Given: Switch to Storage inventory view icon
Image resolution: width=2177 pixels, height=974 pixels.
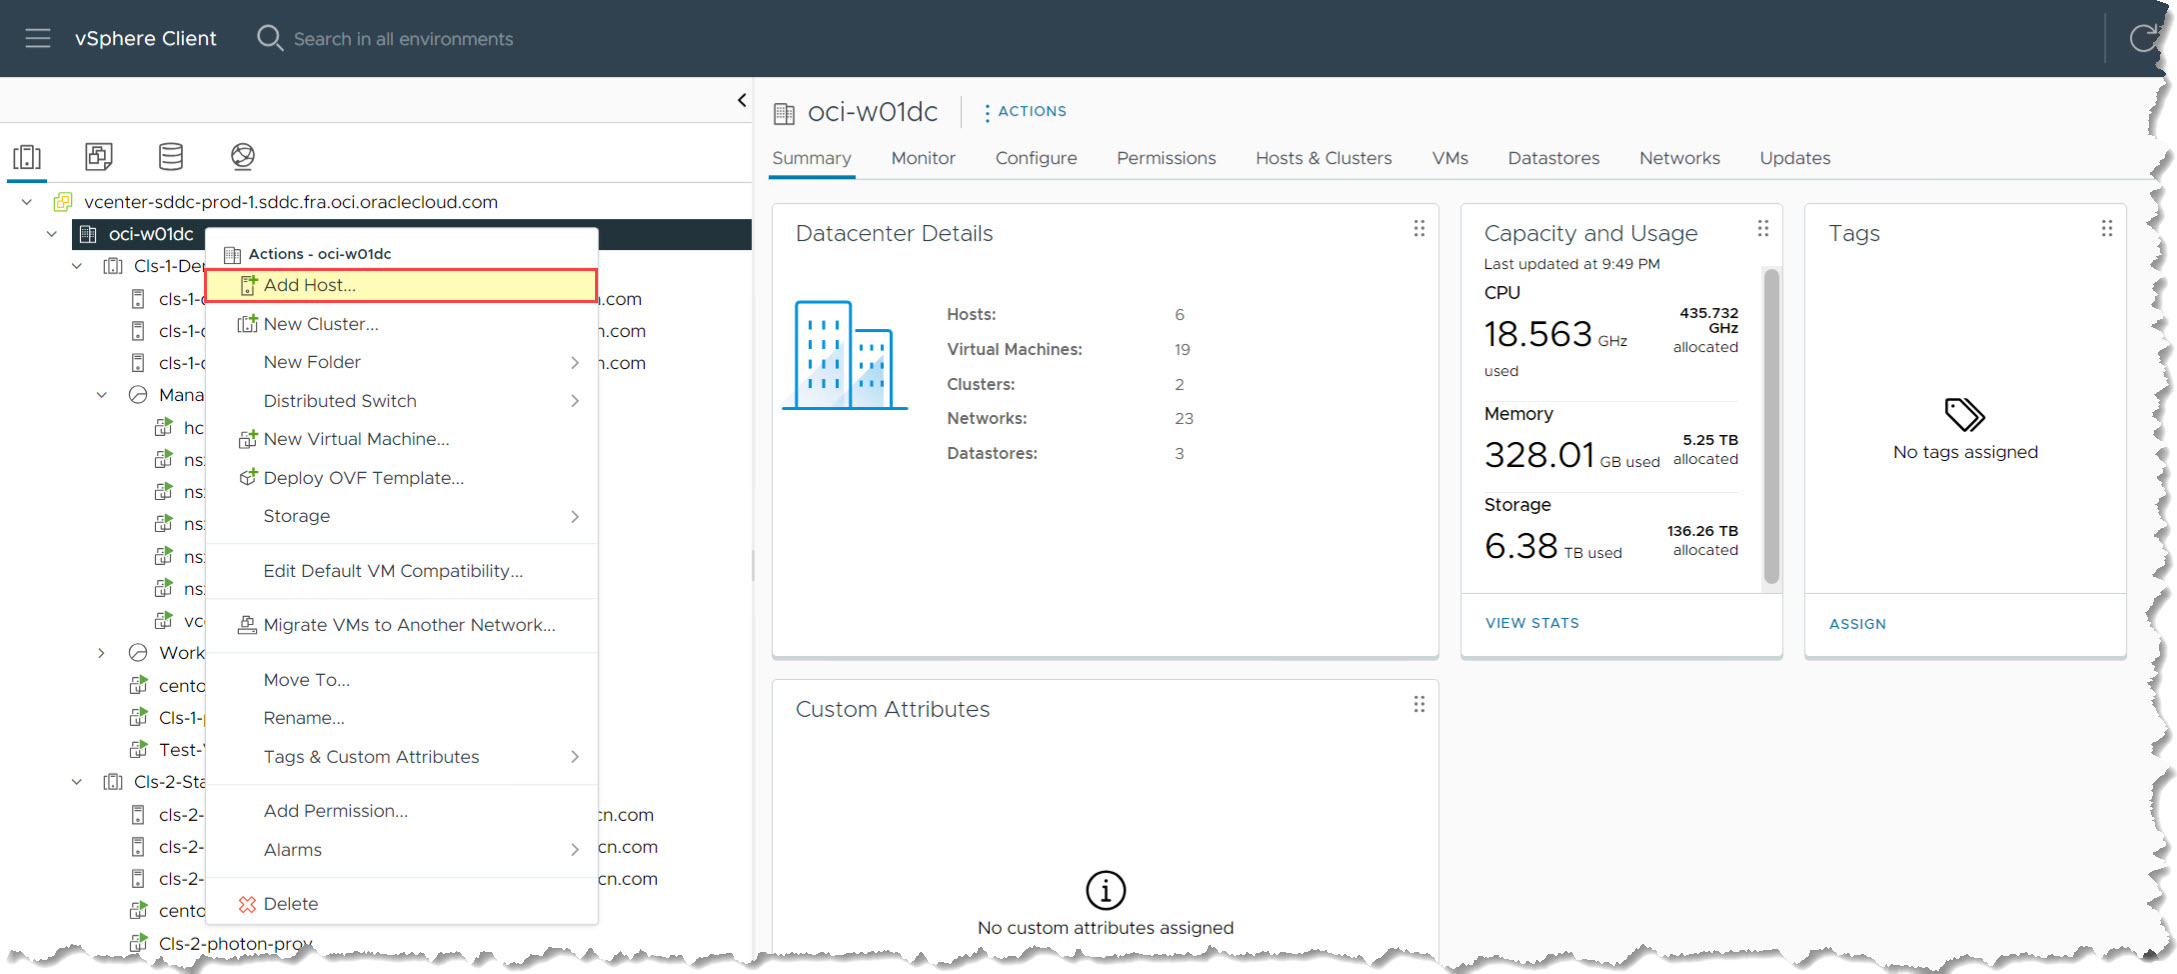Looking at the screenshot, I should click(x=171, y=156).
